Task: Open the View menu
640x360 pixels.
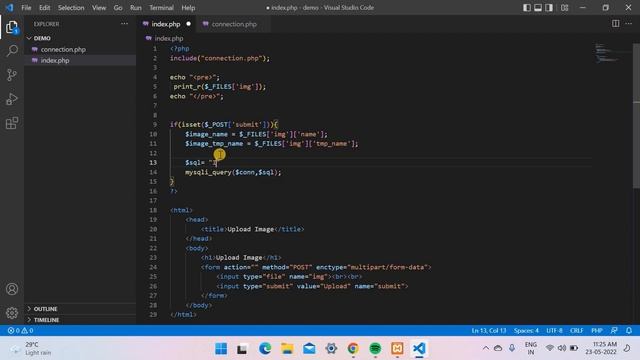Action: (99, 7)
